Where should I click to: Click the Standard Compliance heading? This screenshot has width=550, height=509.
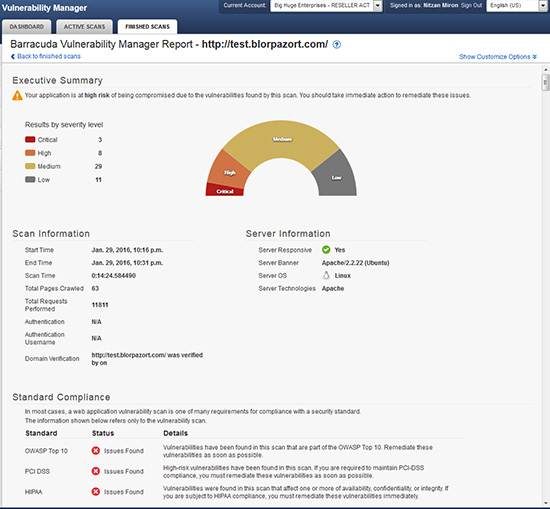pos(61,397)
